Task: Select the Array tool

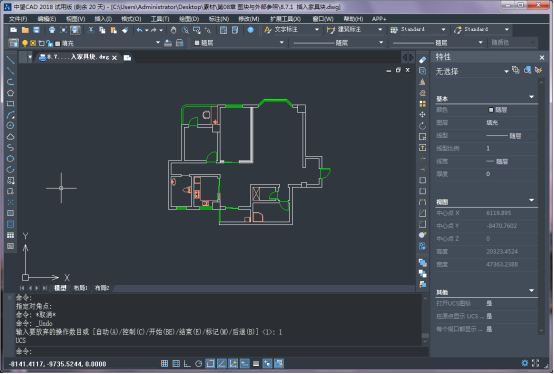Action: pyautogui.click(x=422, y=104)
